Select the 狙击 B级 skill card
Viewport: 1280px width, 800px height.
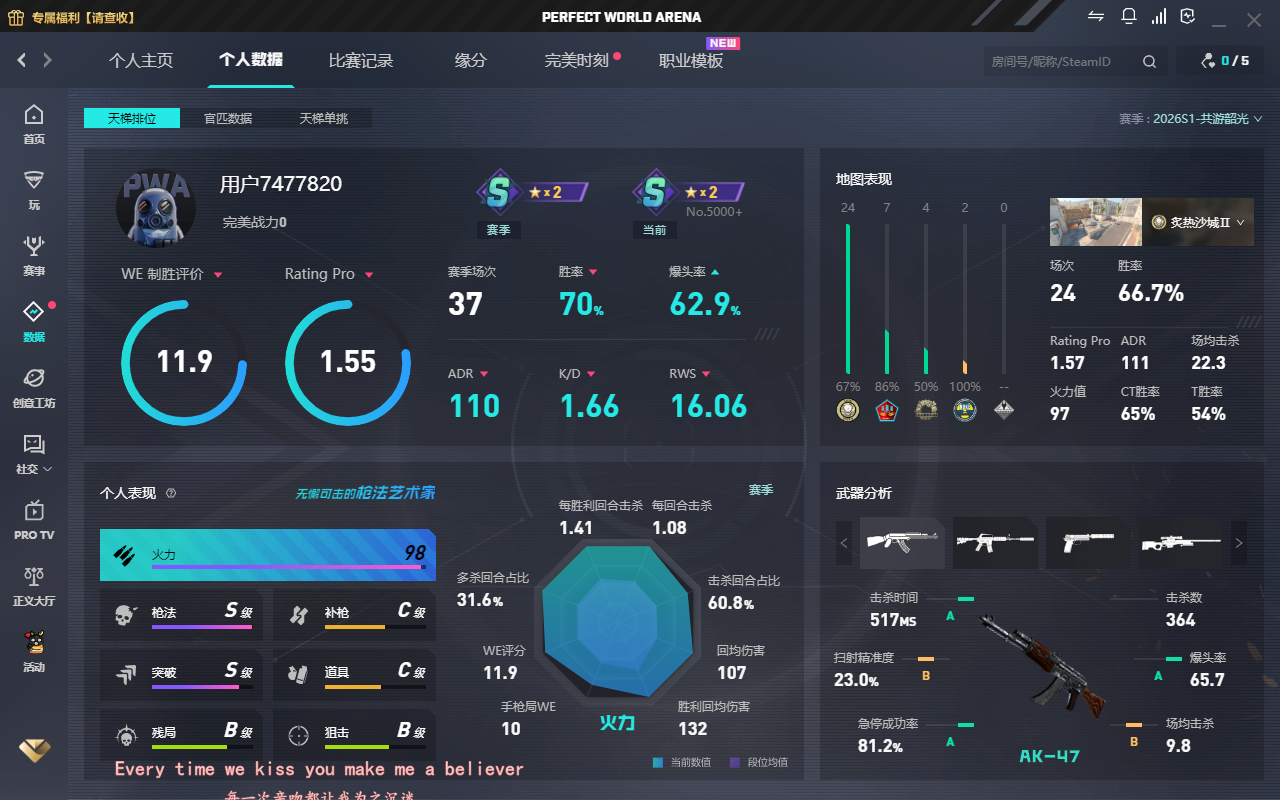click(354, 734)
